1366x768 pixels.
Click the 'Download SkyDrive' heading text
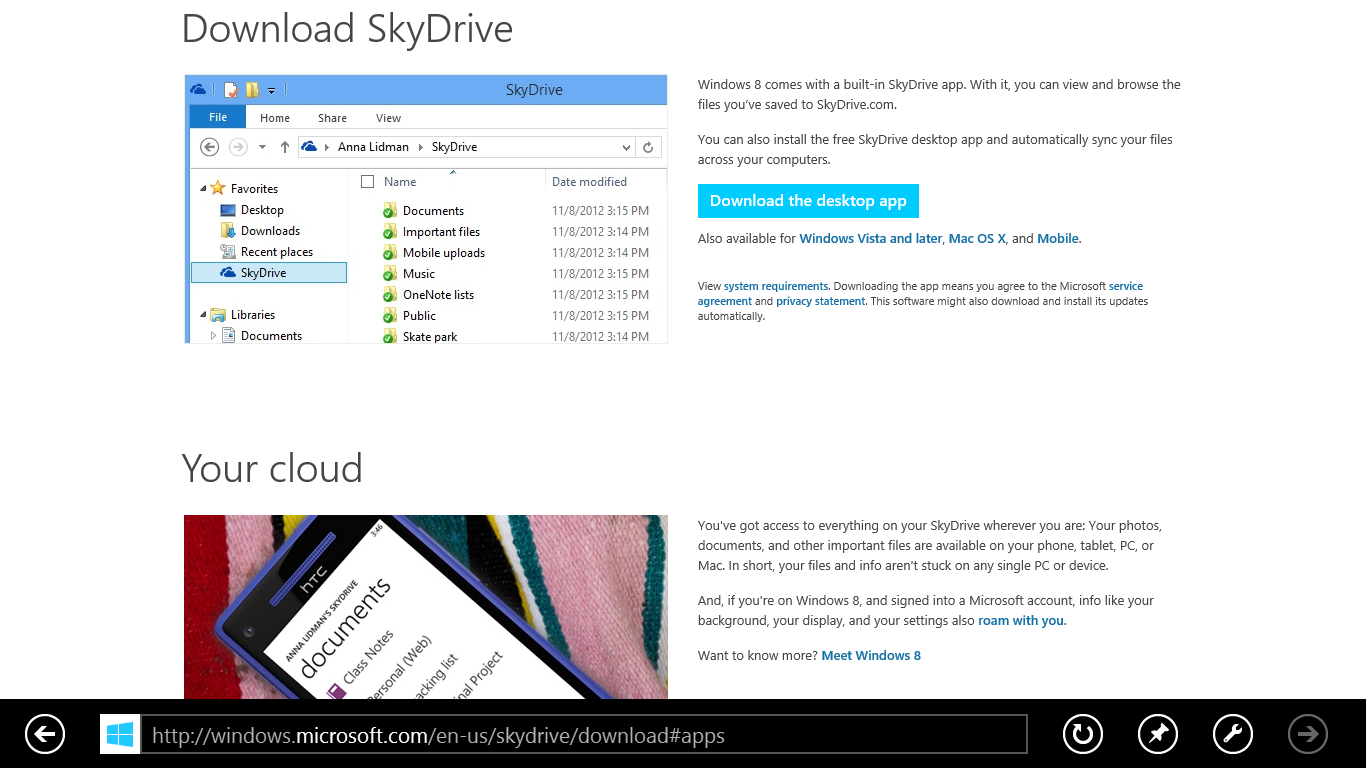click(x=347, y=28)
